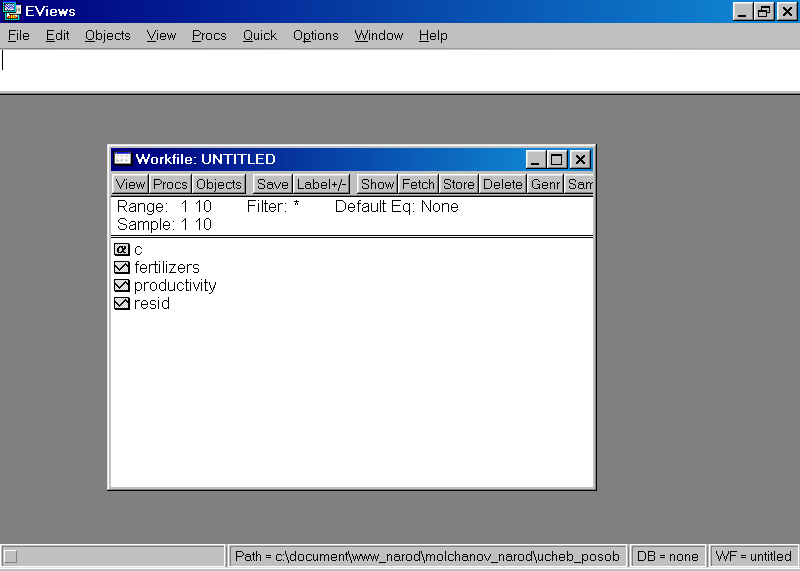Screen dimensions: 800x571
Task: Click the EViews application icon in title bar
Action: pyautogui.click(x=11, y=11)
